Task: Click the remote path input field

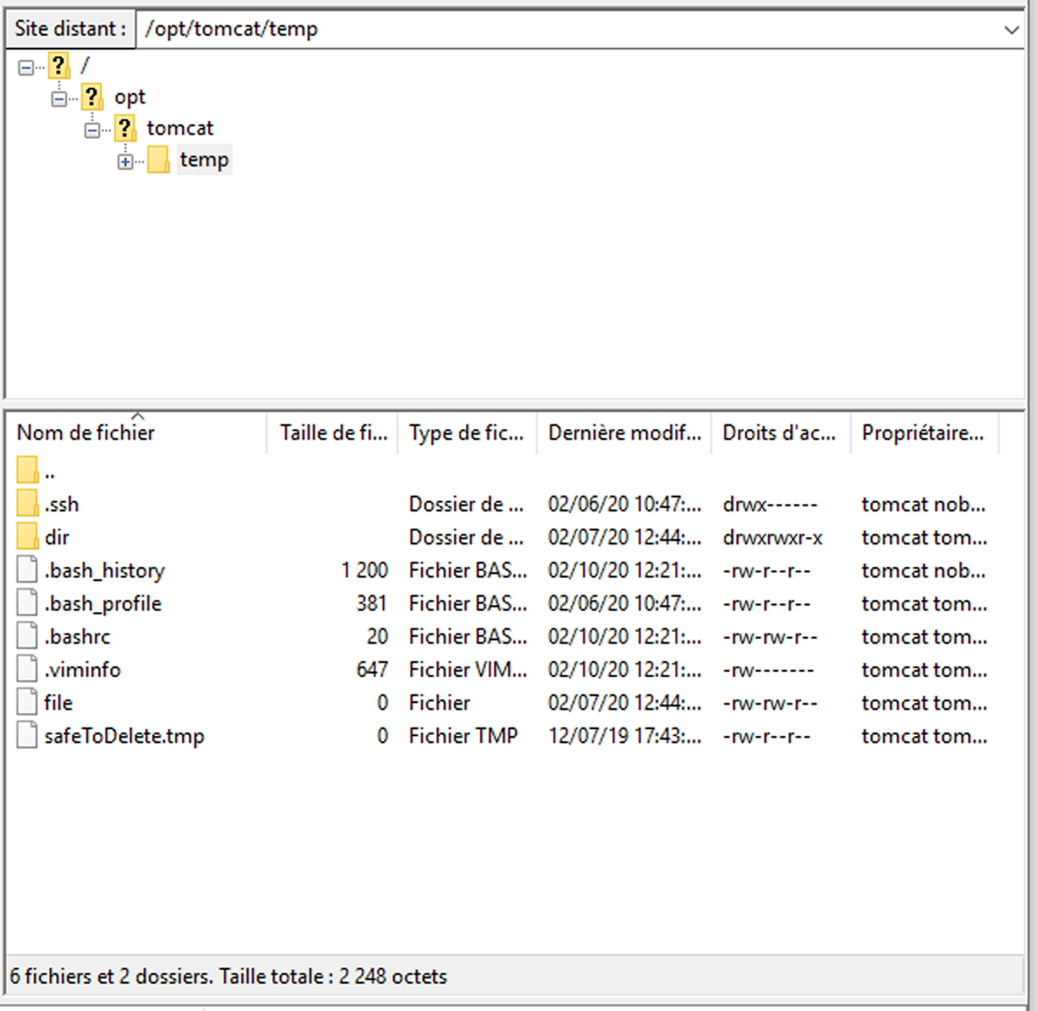Action: pos(570,30)
